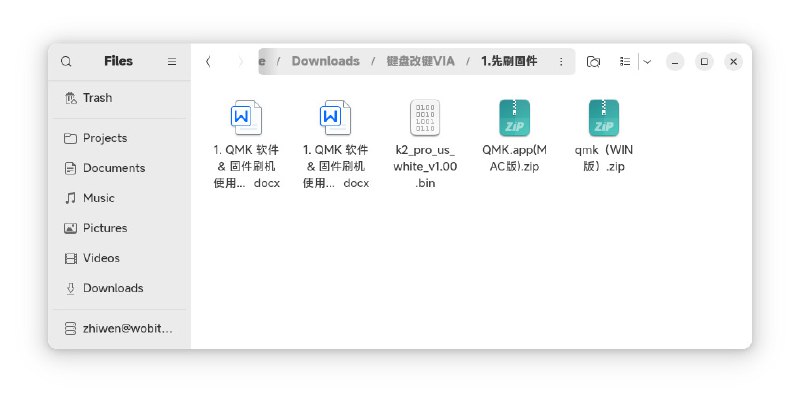Open path bar three-dot menu

click(x=561, y=62)
